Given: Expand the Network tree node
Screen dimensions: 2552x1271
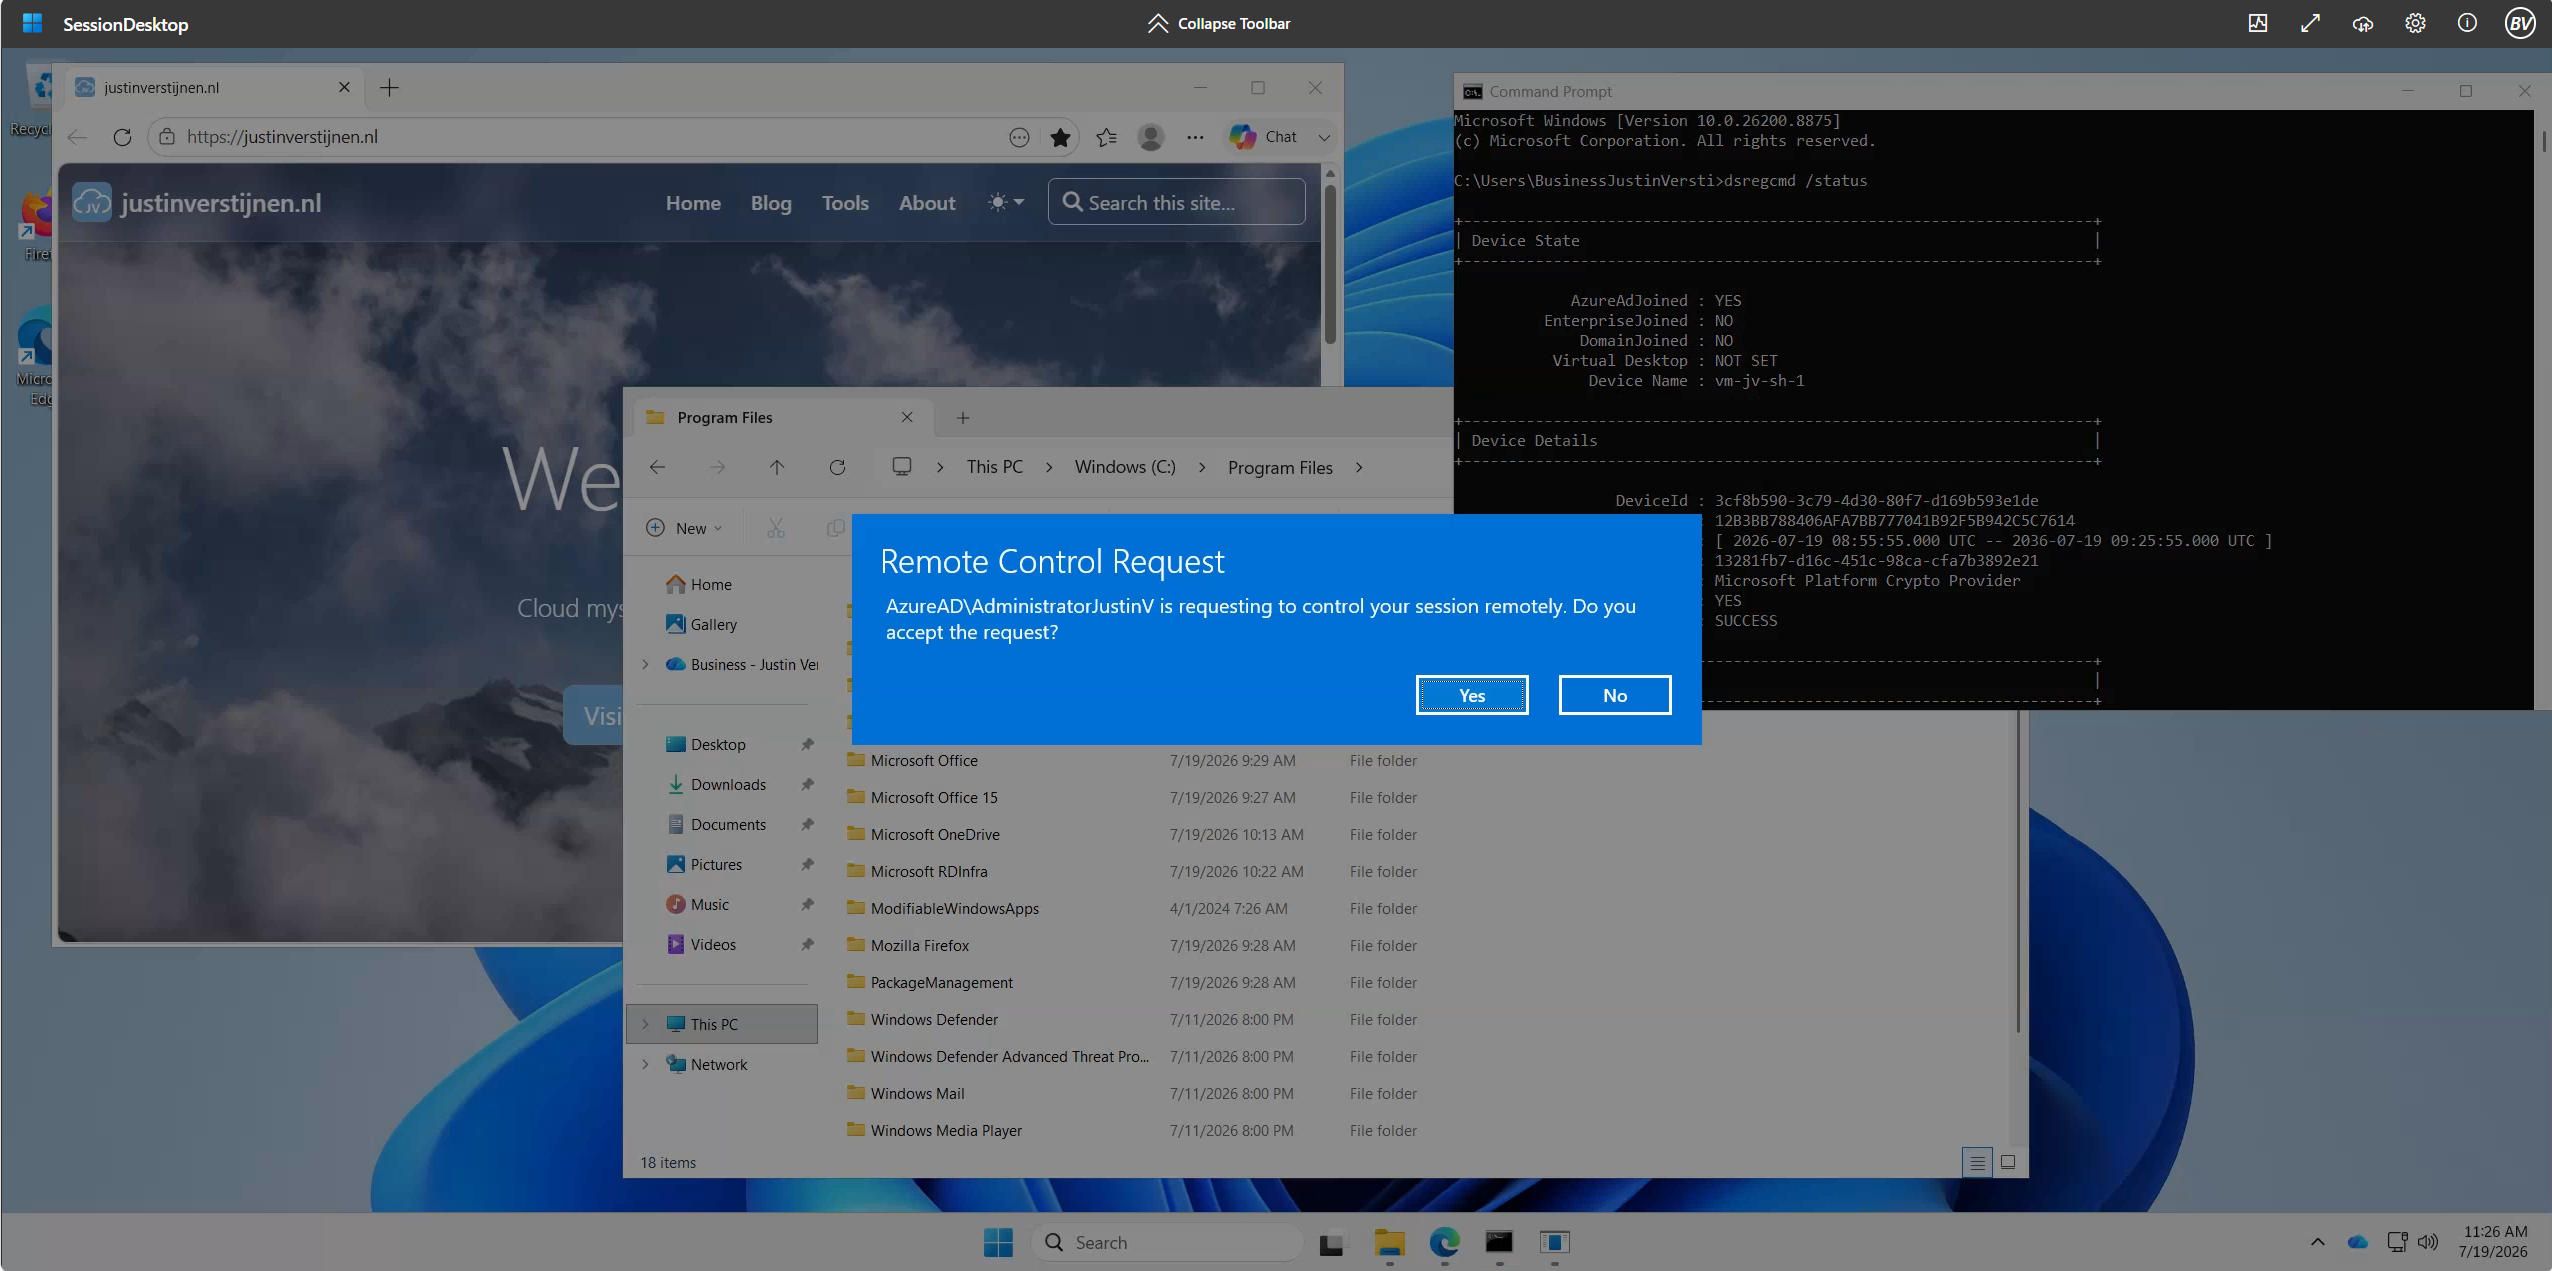Looking at the screenshot, I should [x=645, y=1064].
